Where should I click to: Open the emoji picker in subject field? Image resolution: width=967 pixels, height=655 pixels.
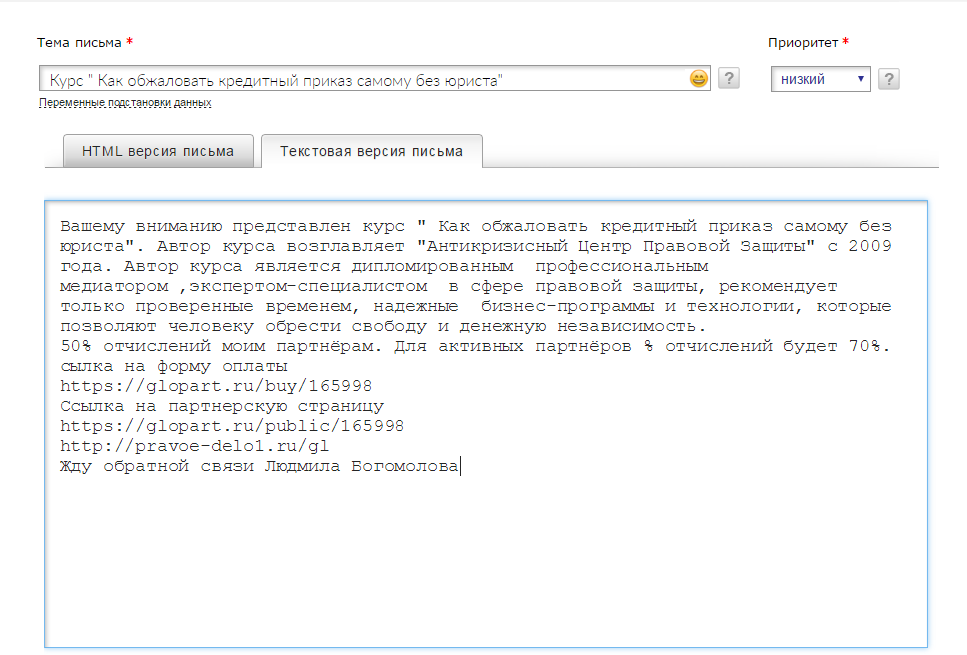[x=698, y=79]
